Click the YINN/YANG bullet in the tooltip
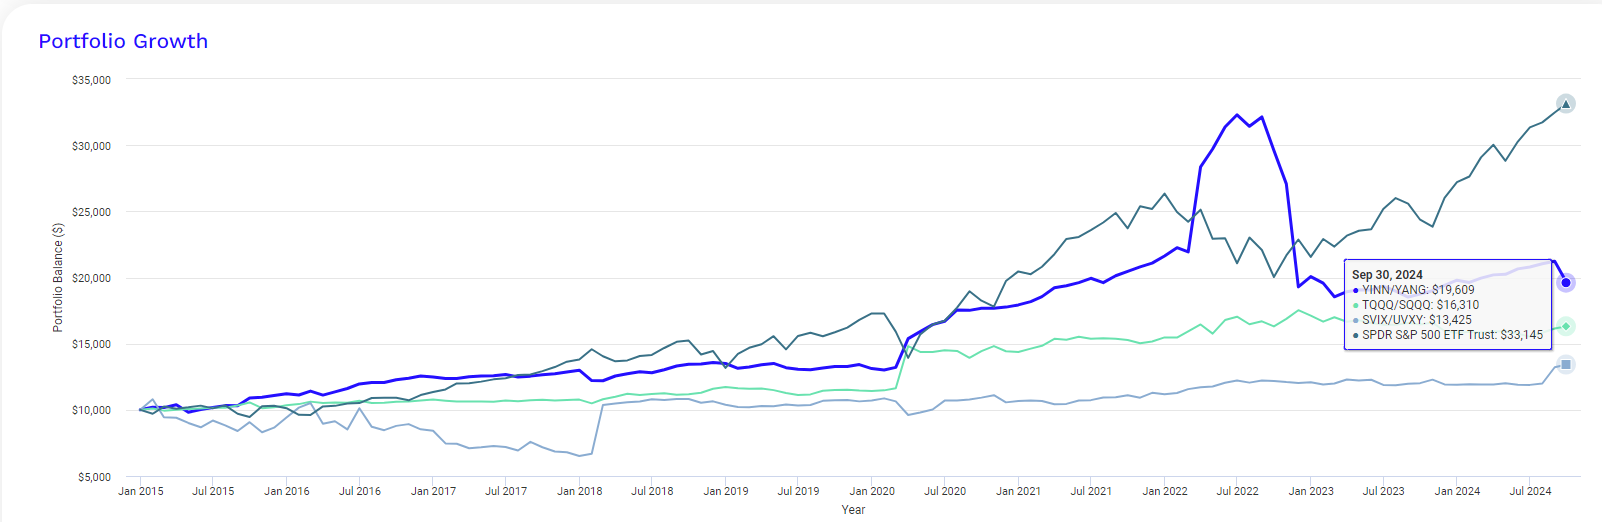The height and width of the screenshot is (522, 1602). pos(1356,290)
